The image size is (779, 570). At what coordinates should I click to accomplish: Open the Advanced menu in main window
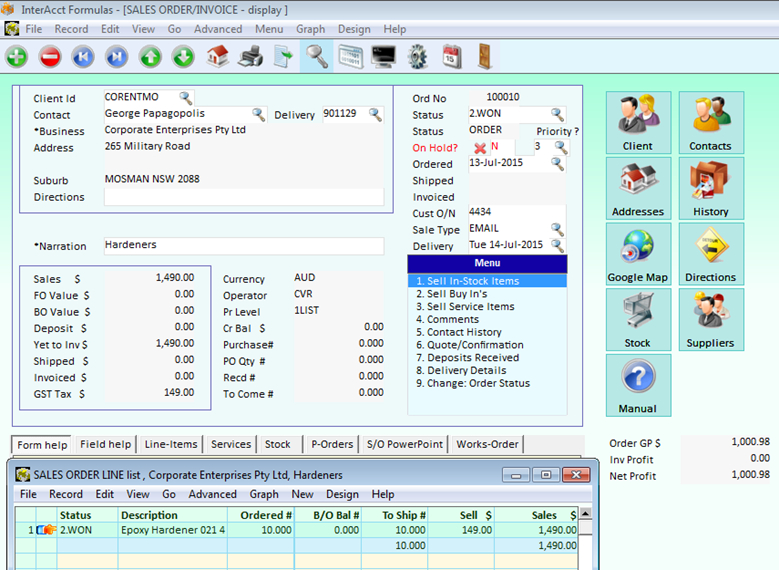pos(218,29)
